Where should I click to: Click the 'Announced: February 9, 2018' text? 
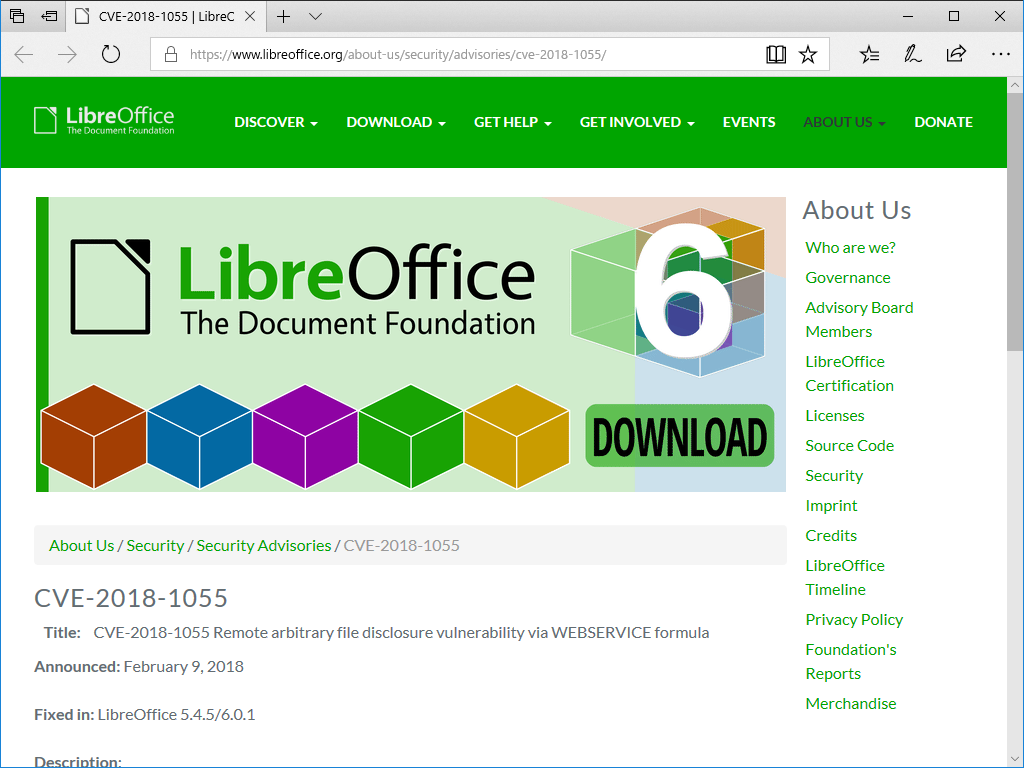coord(138,666)
